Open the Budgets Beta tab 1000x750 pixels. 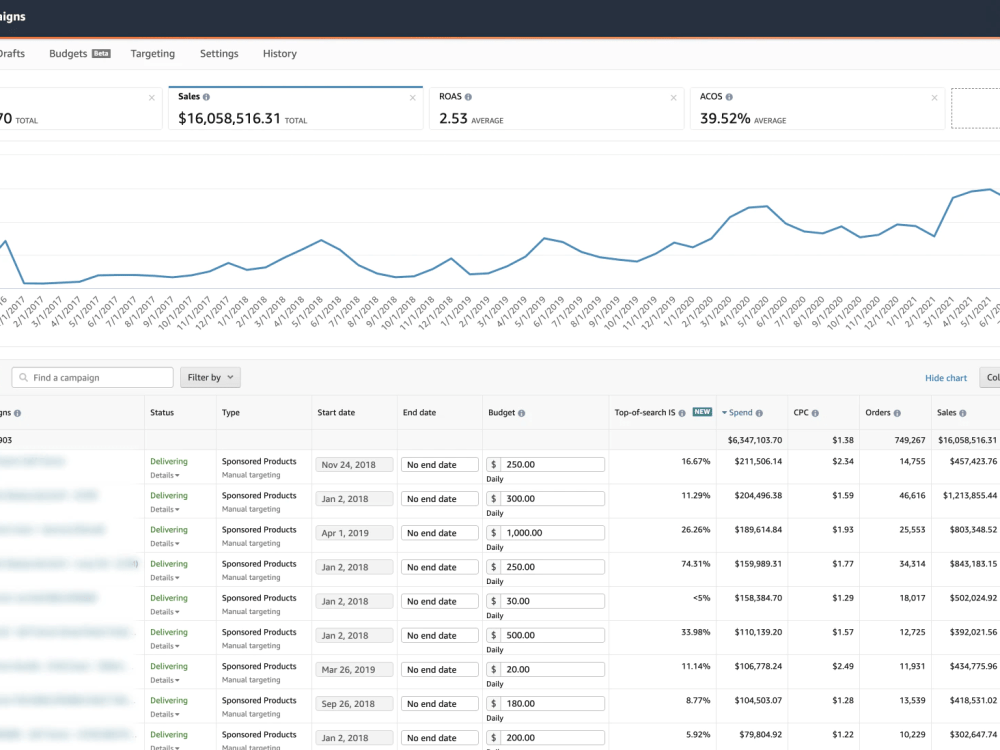pos(80,54)
